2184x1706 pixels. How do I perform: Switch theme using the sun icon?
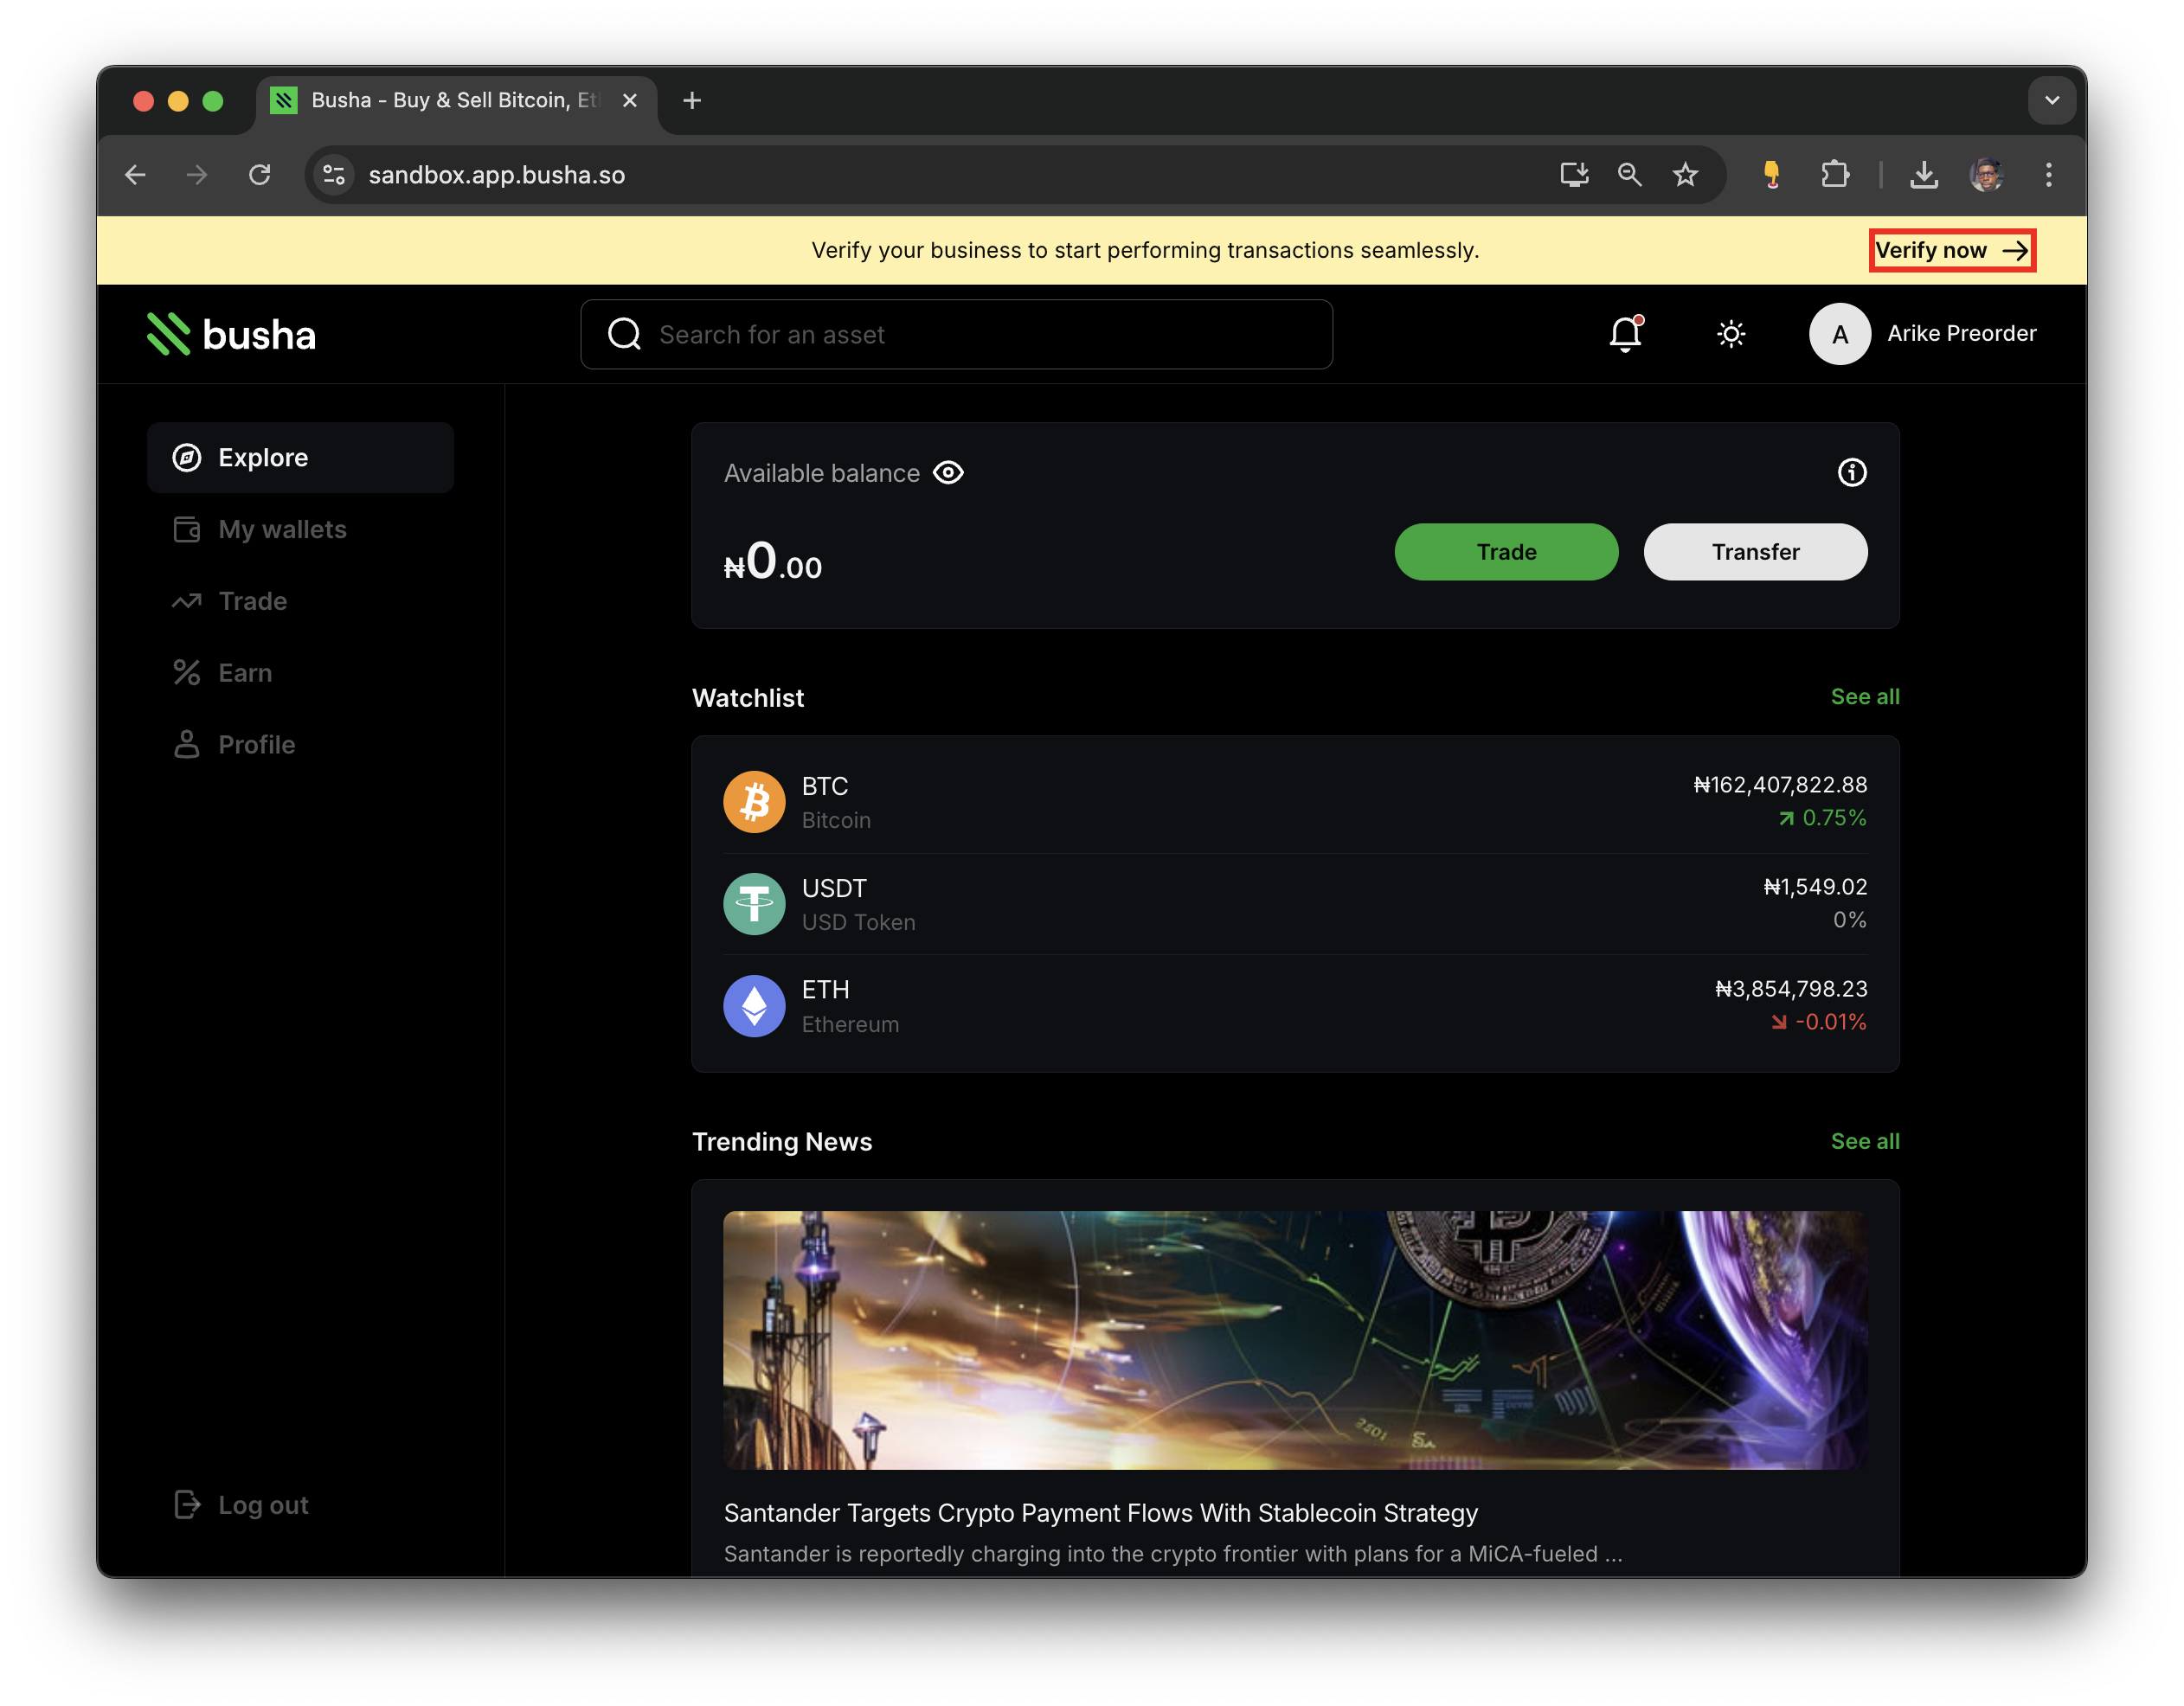1731,334
